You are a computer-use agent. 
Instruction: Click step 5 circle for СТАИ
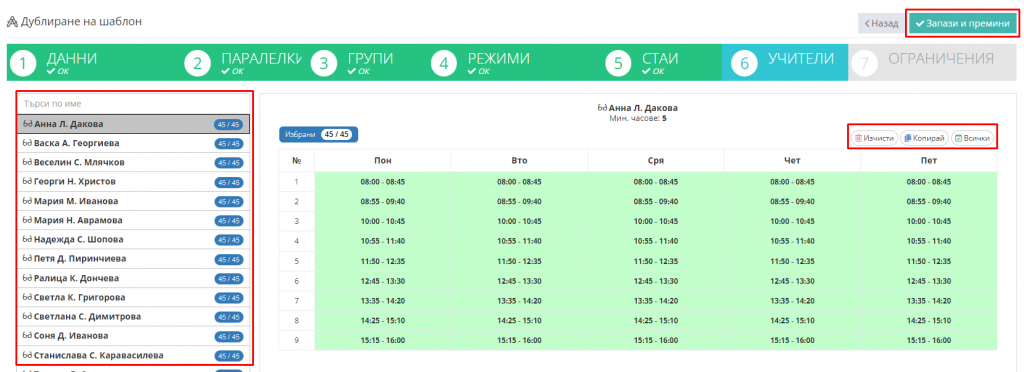tap(618, 63)
